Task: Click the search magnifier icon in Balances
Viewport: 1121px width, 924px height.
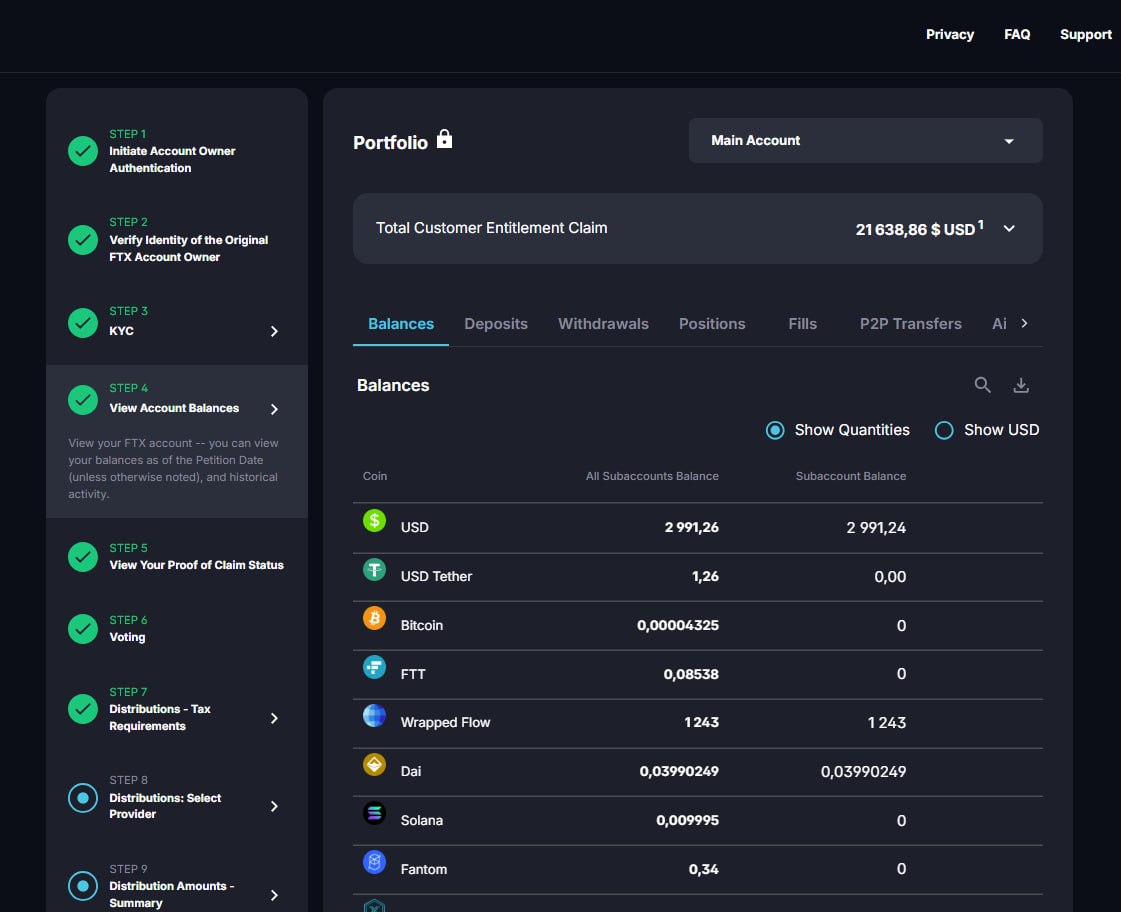Action: click(x=982, y=385)
